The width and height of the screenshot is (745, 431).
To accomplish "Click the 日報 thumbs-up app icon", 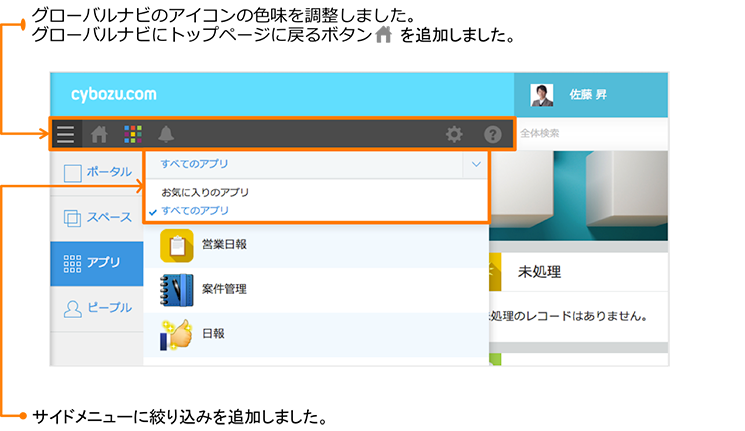I will (x=176, y=333).
